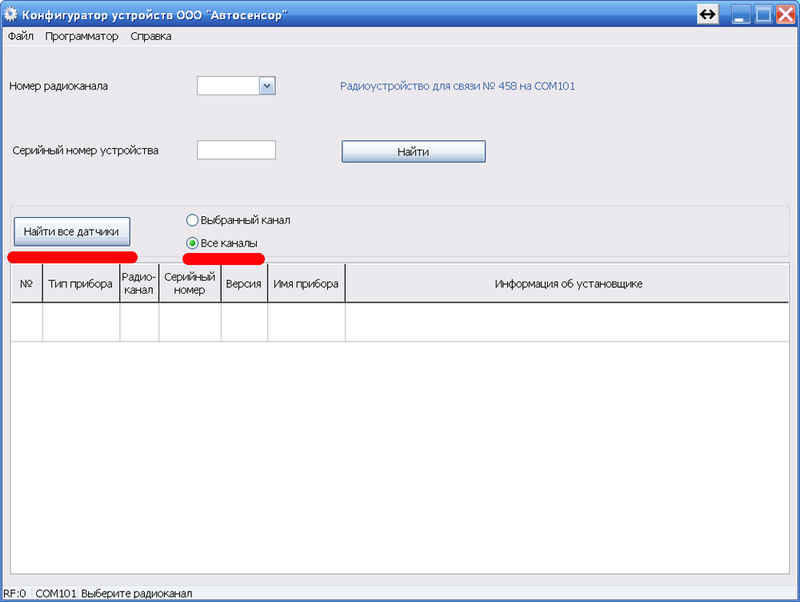The width and height of the screenshot is (800, 602).
Task: Click the Серийный номер устройства input field
Action: coord(236,150)
